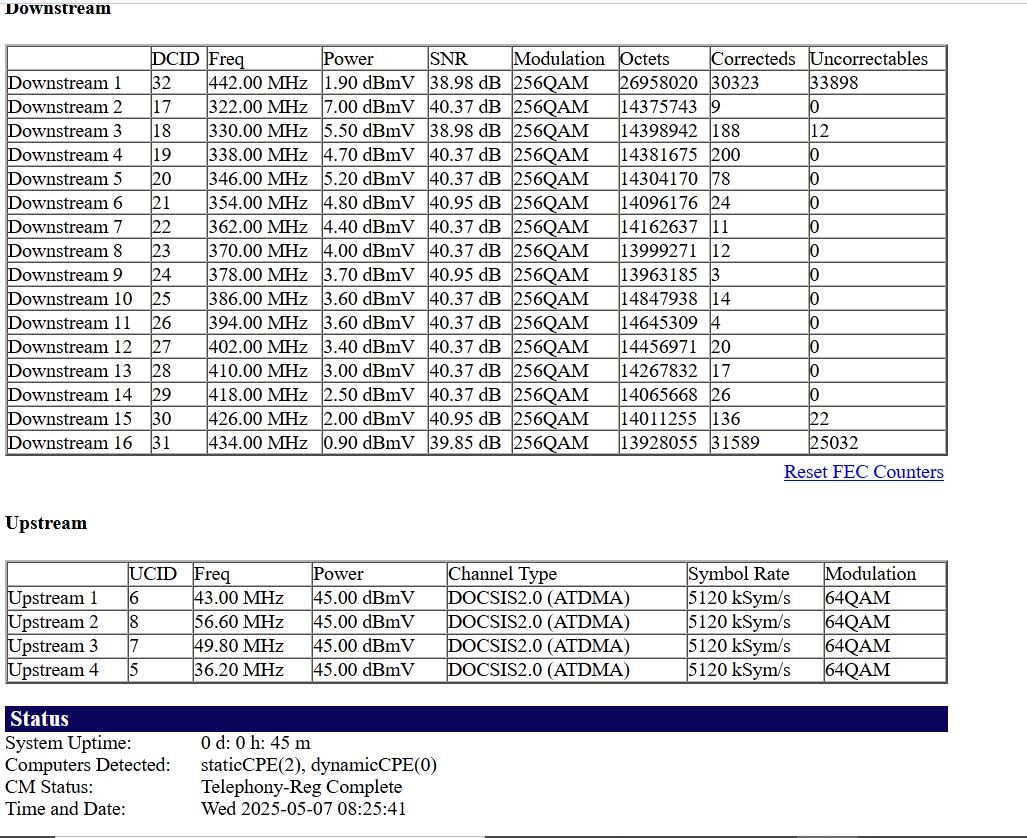Select Telephony-Reg Complete status text
The width and height of the screenshot is (1027, 838).
pos(301,787)
